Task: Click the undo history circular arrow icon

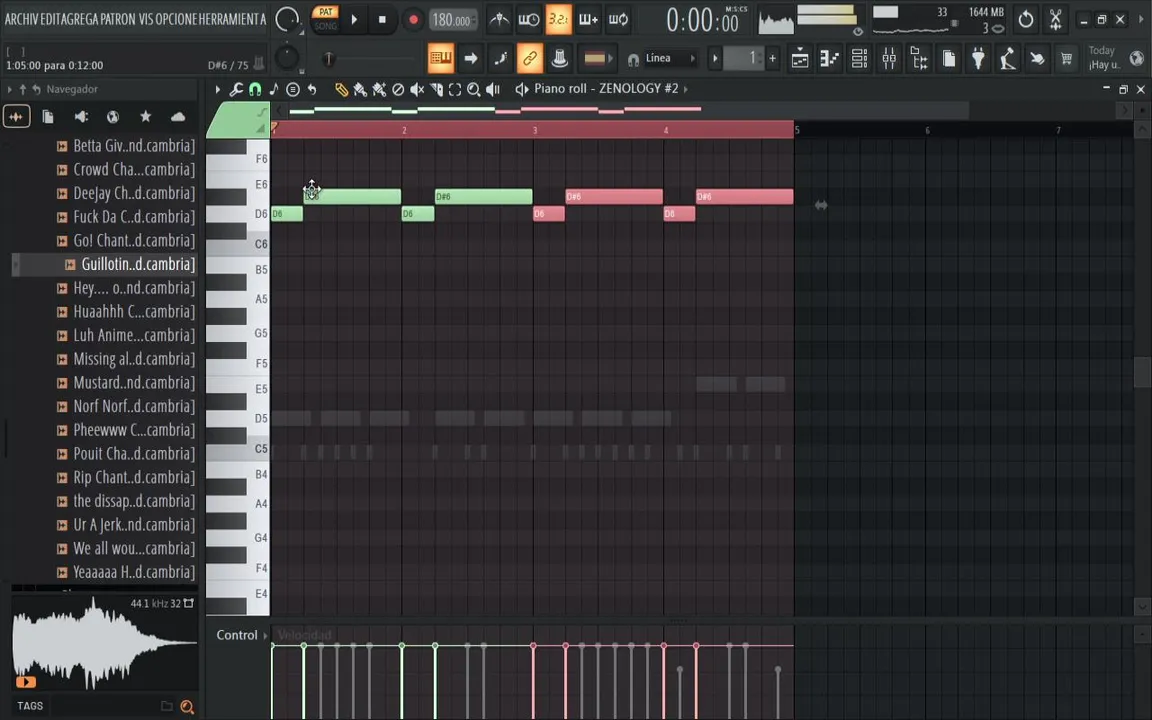Action: [1026, 20]
